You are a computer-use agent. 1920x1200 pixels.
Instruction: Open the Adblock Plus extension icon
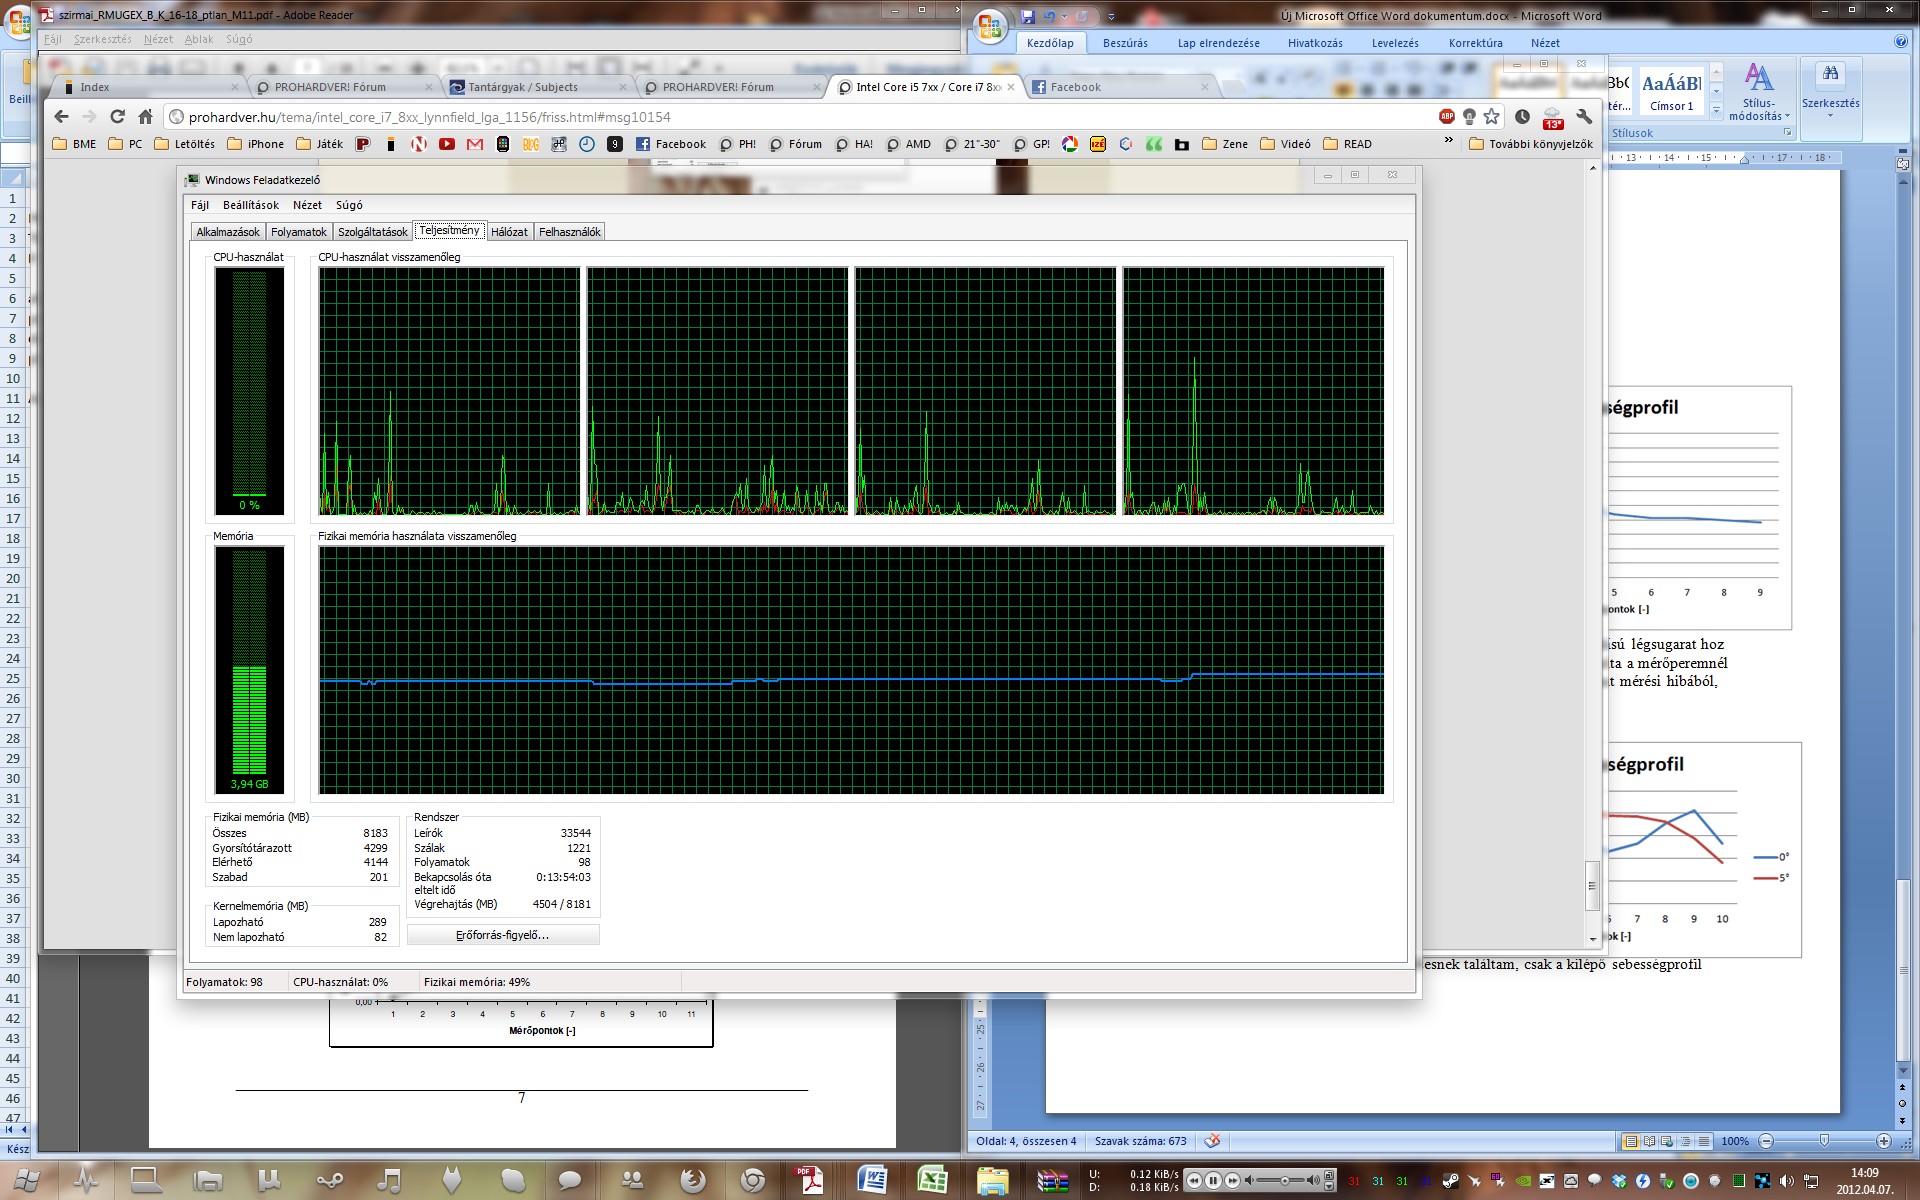coord(1447,117)
